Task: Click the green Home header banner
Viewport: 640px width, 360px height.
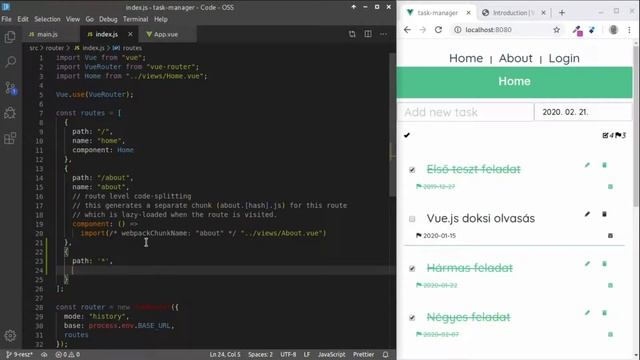Action: tap(514, 82)
